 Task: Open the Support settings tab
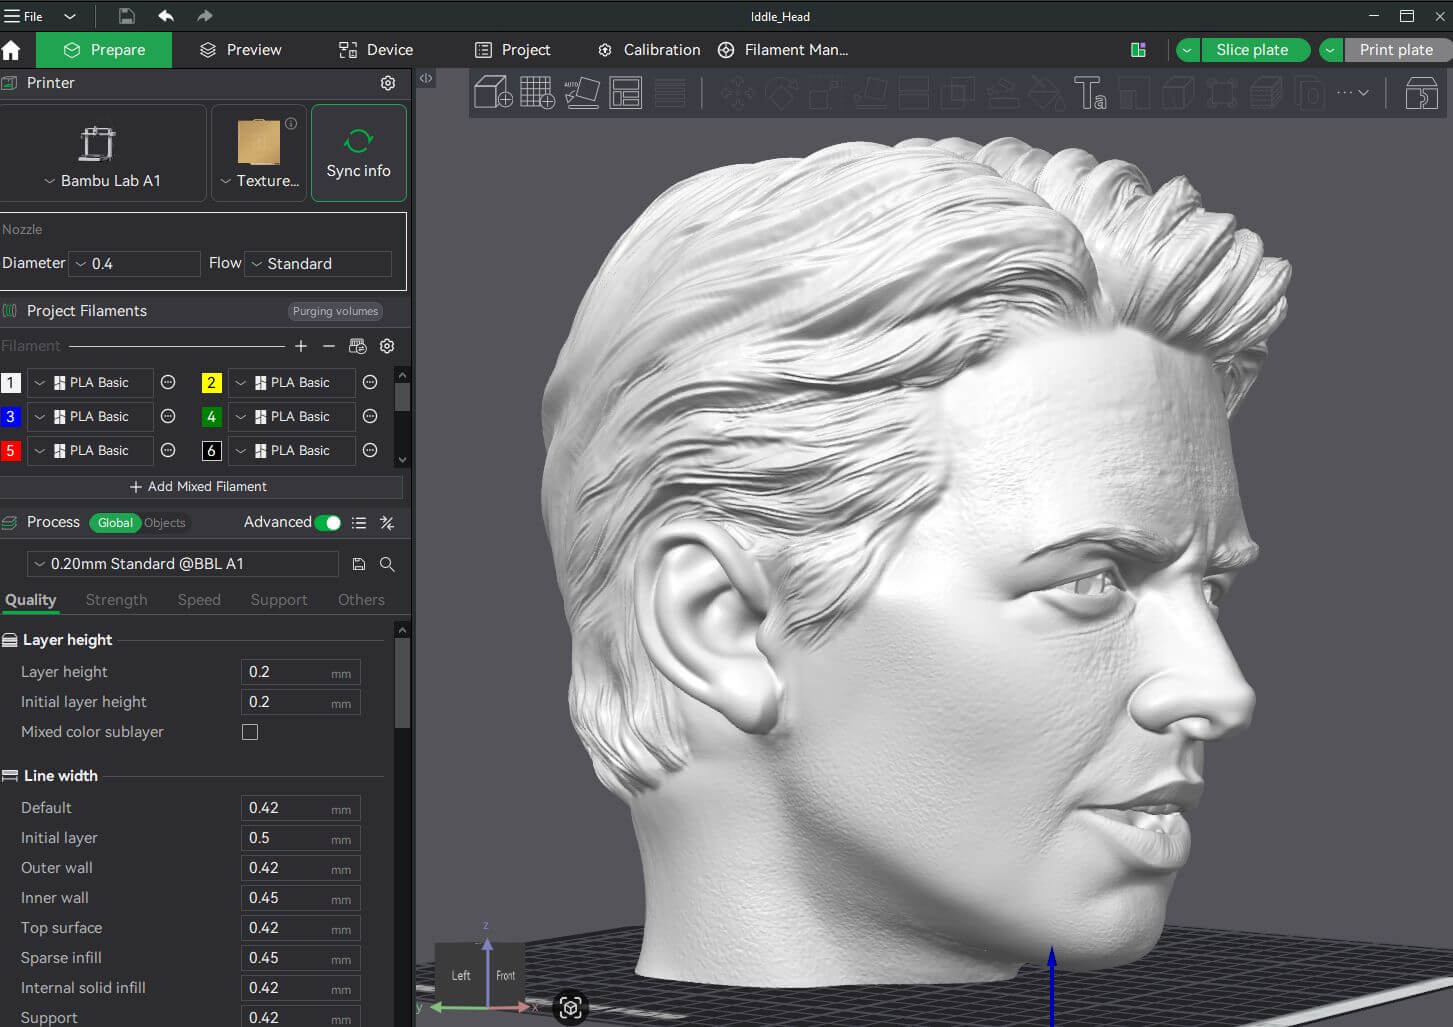point(279,600)
